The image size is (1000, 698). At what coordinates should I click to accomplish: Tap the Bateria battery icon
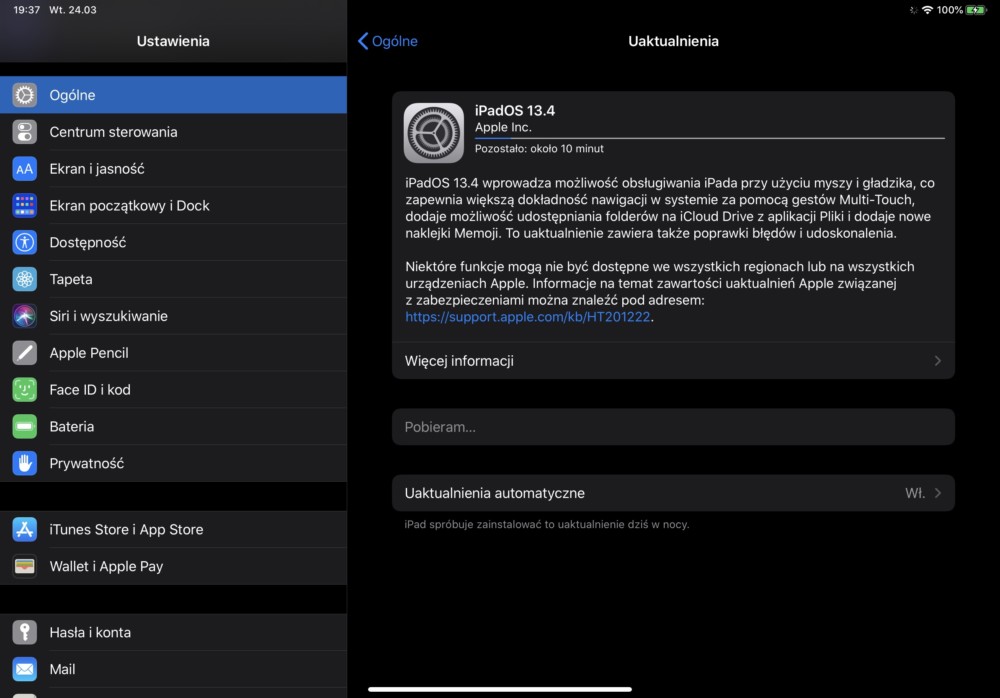pos(24,426)
